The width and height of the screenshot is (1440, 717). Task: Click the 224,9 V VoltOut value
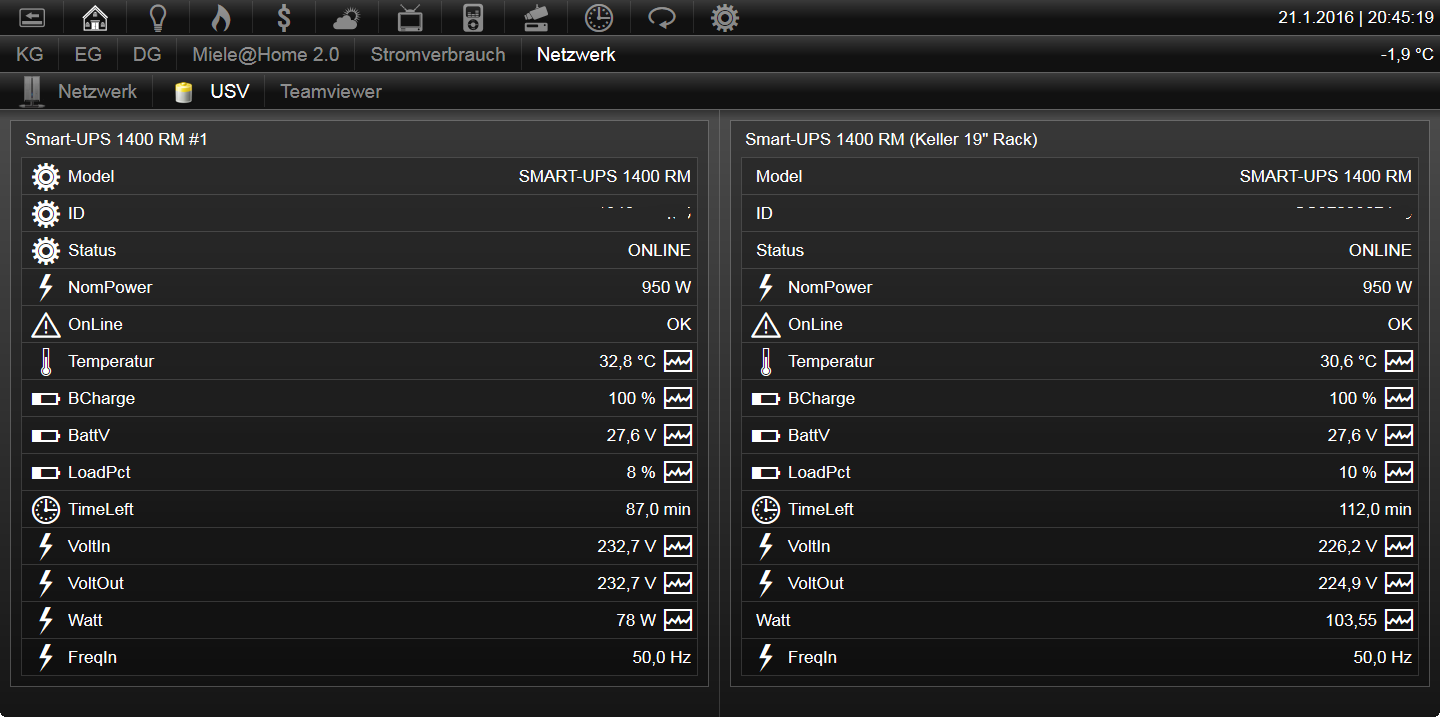(x=1347, y=583)
